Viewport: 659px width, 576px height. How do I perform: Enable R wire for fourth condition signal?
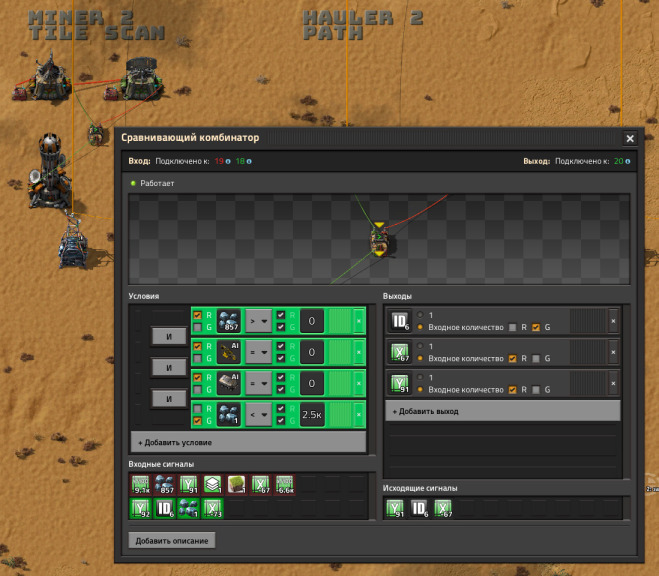coord(198,408)
